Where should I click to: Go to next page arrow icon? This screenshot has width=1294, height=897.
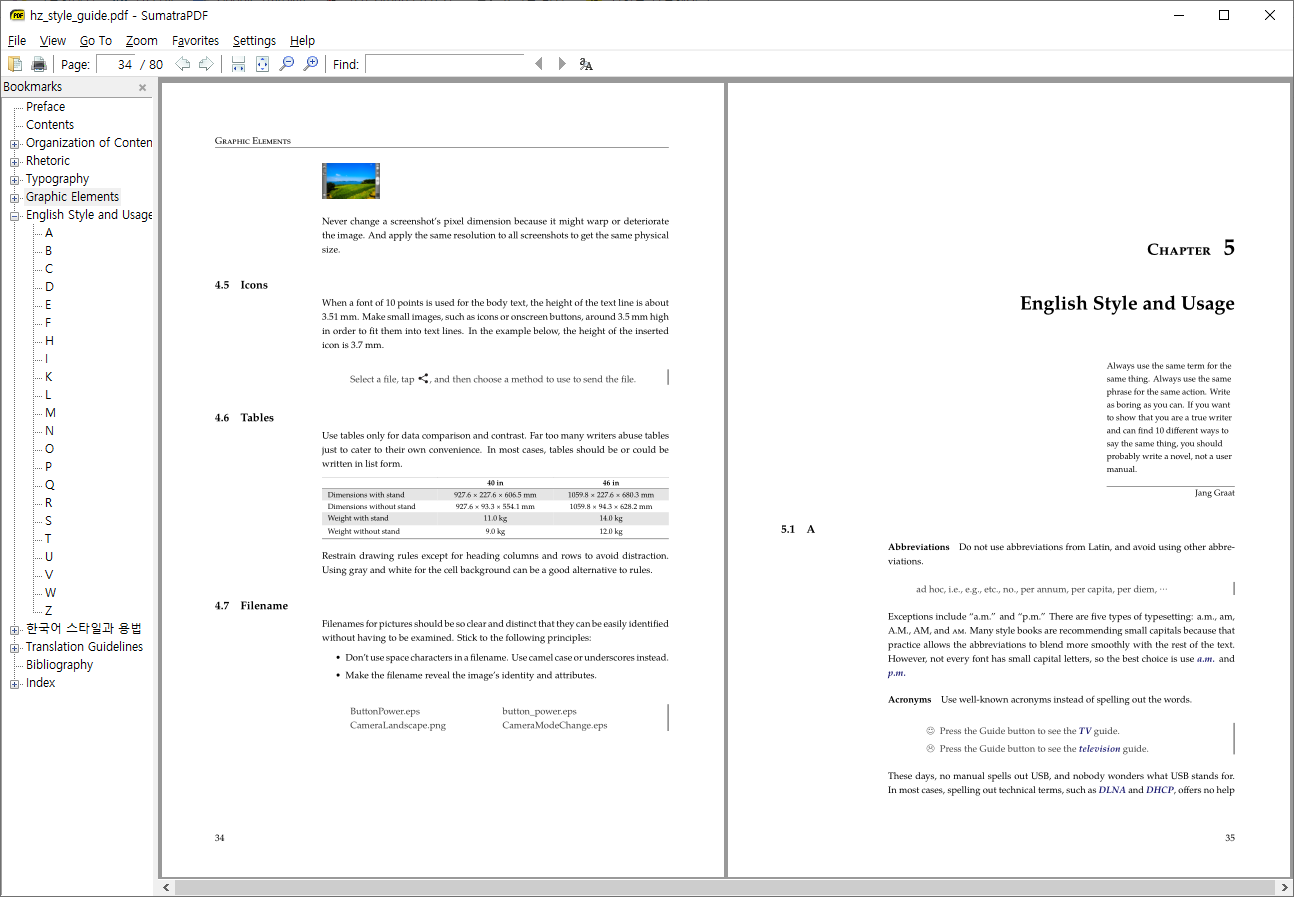(x=206, y=64)
